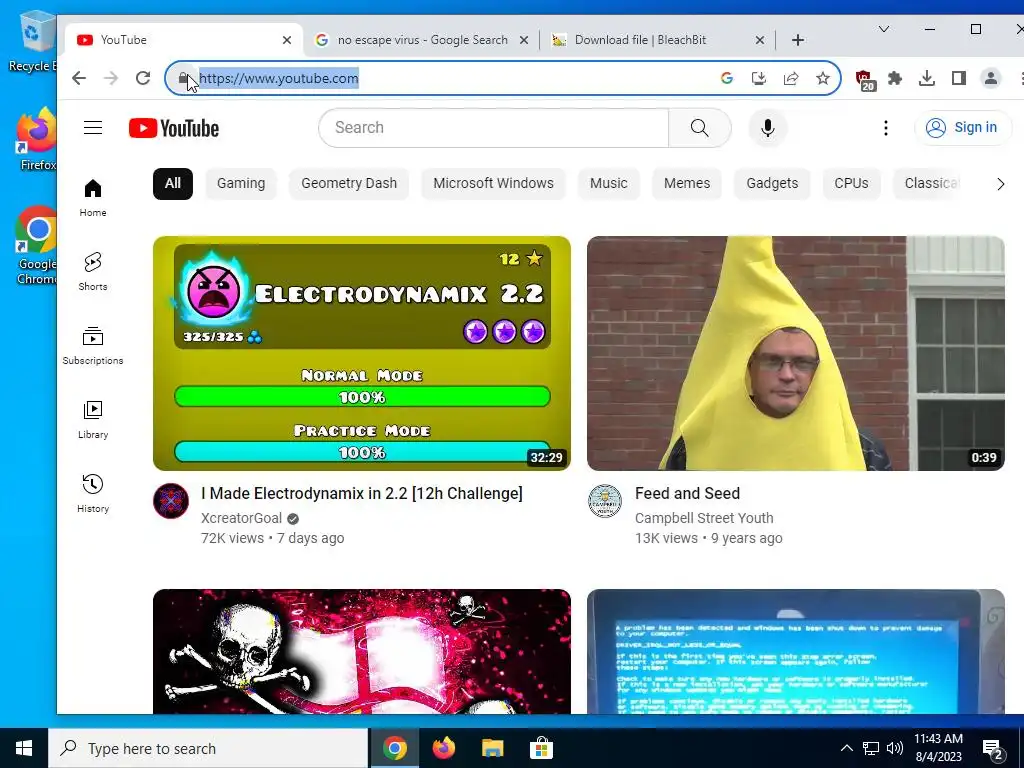Open Subscriptions in sidebar
This screenshot has width=1024, height=768.
coord(93,345)
